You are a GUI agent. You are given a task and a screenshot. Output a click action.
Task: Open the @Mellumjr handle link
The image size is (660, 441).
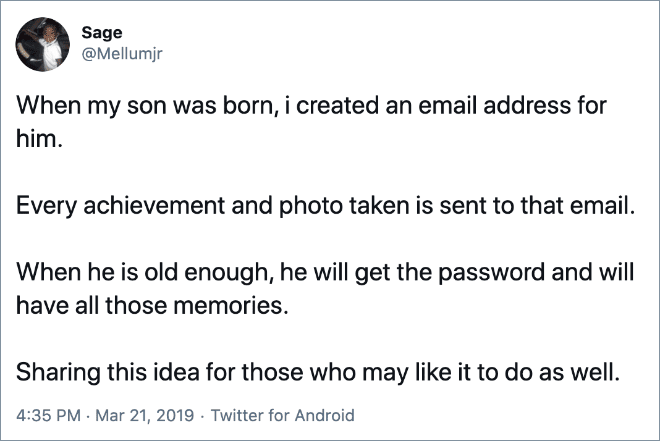pyautogui.click(x=122, y=54)
